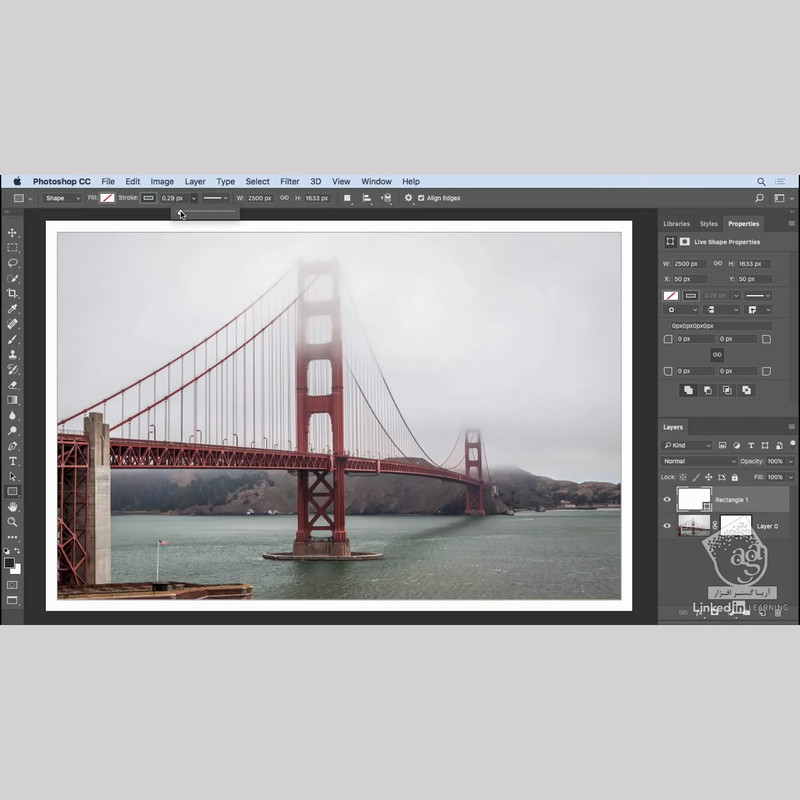Viewport: 800px width, 800px height.
Task: Click the Fill color swatch in options bar
Action: [107, 198]
